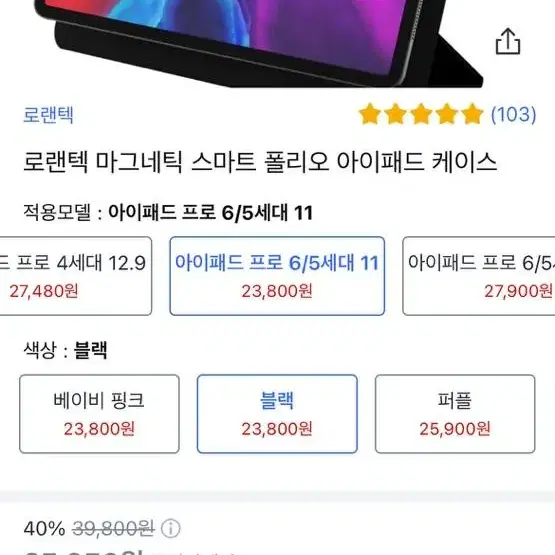The width and height of the screenshot is (555, 555).
Task: Tap the share icon beside the product photo
Action: 508,41
